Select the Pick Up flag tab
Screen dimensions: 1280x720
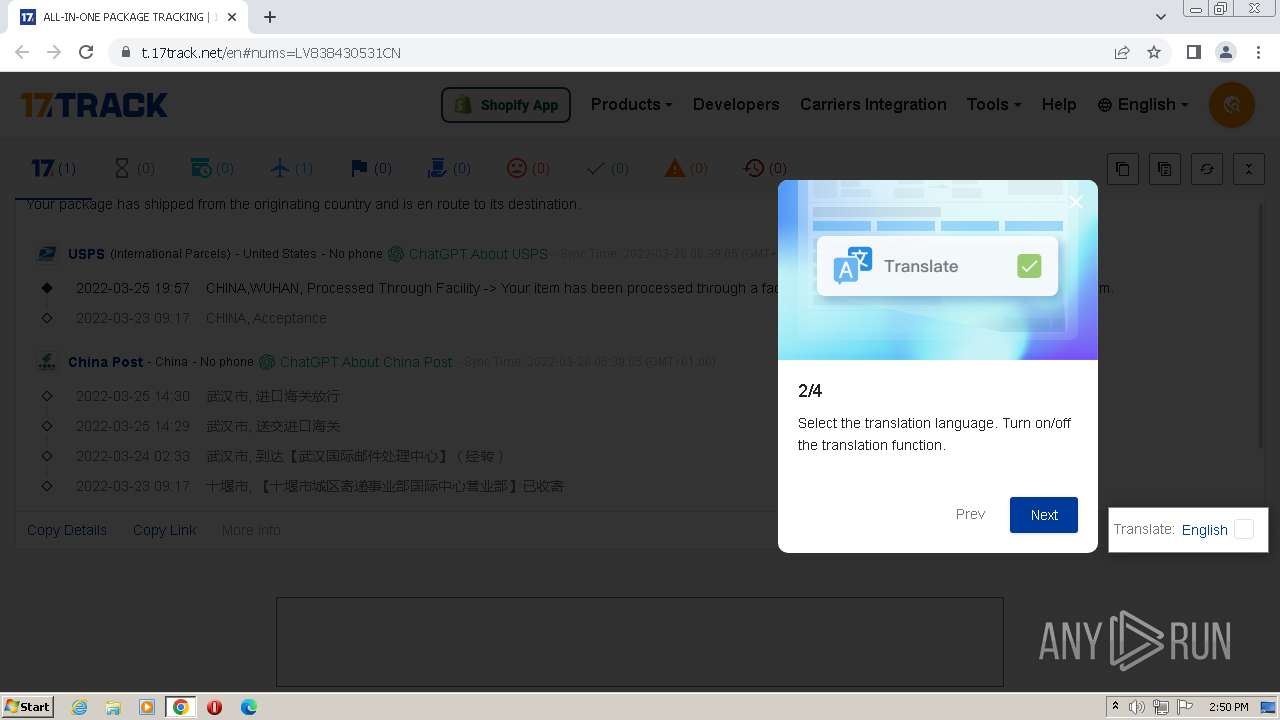[x=370, y=168]
